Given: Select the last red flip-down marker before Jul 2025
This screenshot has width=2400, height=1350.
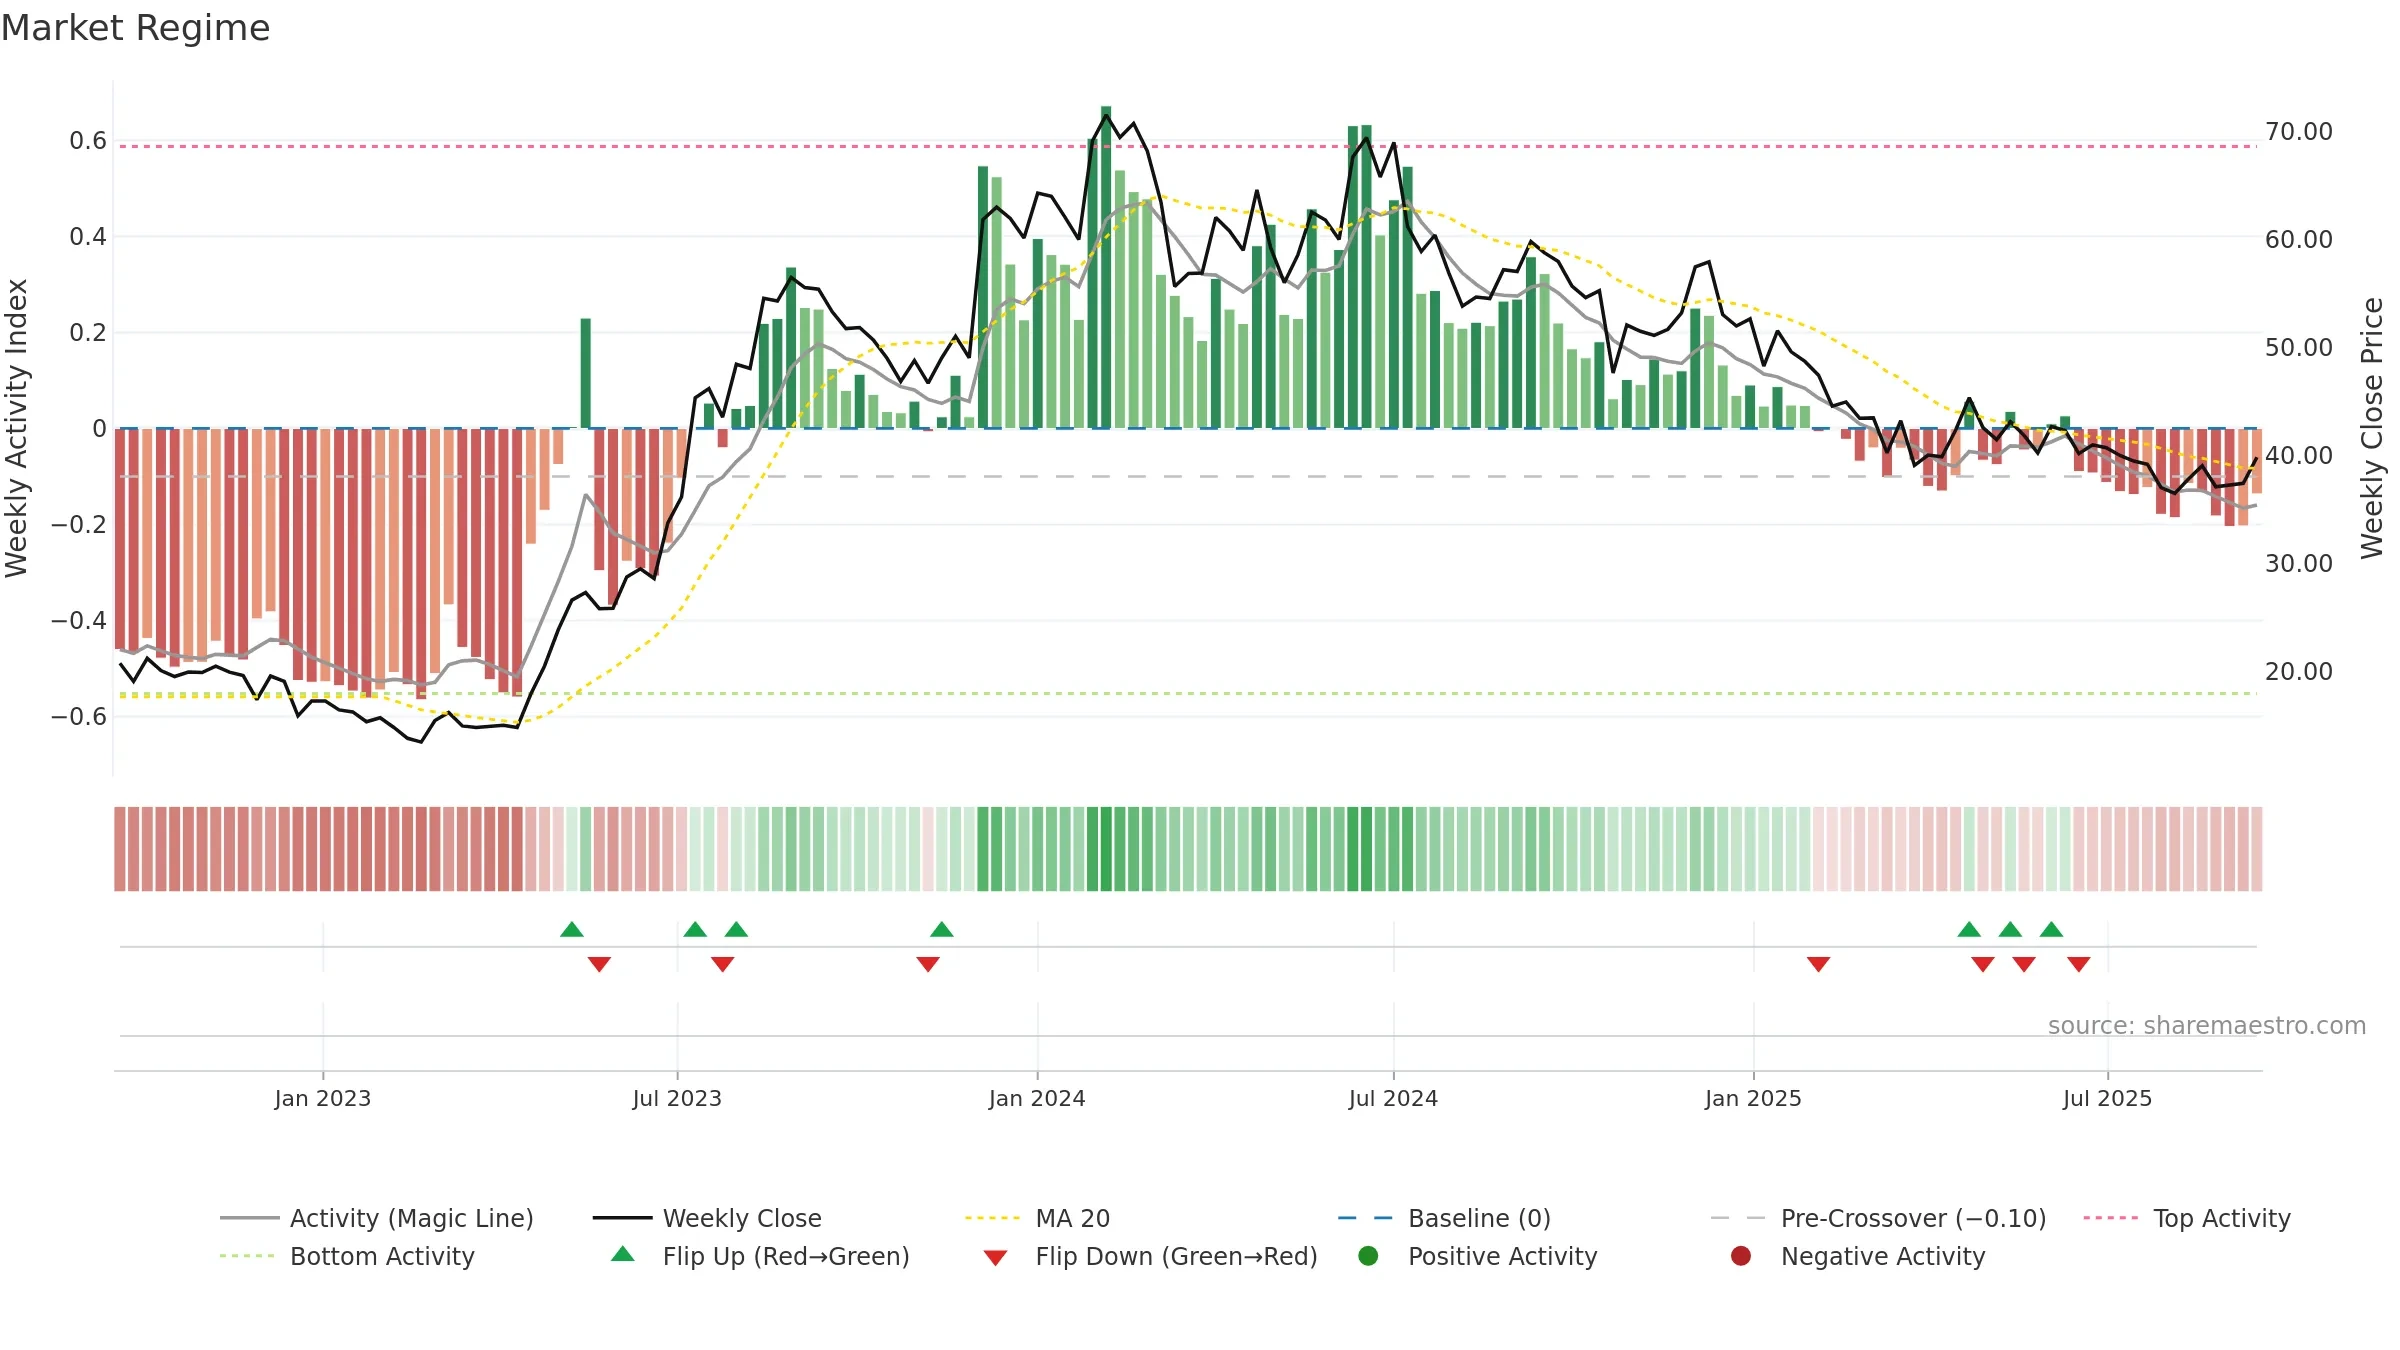Looking at the screenshot, I should click(x=2079, y=964).
